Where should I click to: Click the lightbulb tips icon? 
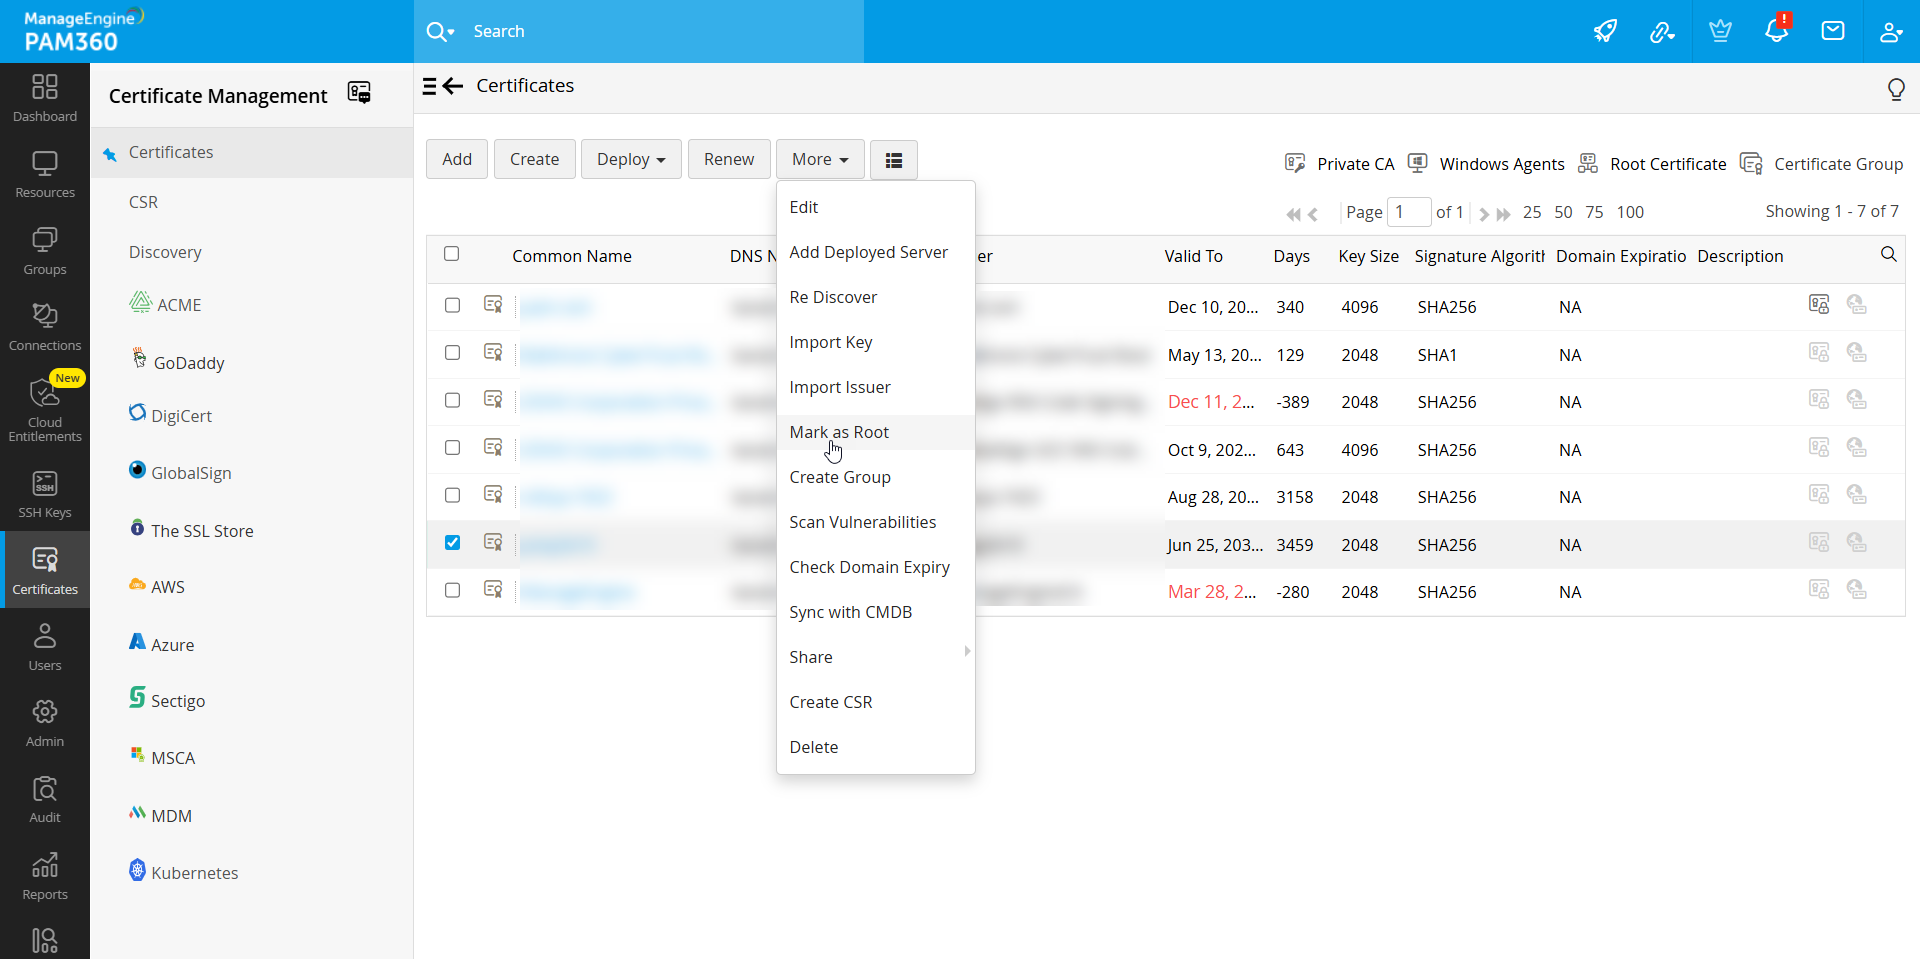1895,89
